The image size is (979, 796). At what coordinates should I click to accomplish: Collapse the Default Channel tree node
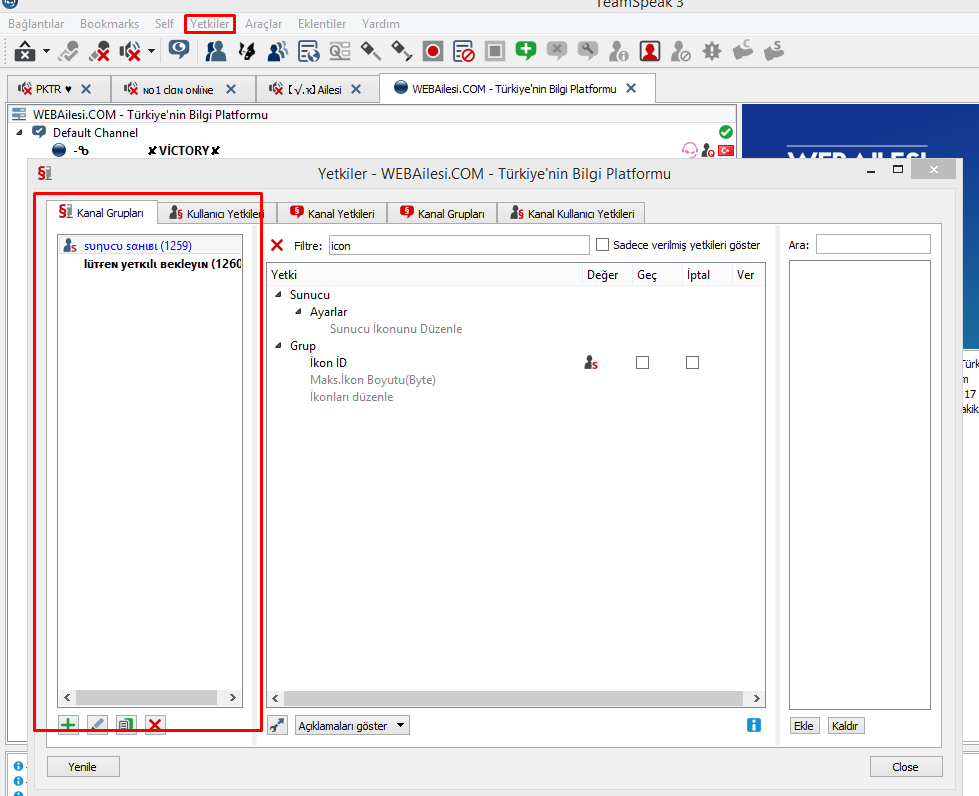click(19, 132)
